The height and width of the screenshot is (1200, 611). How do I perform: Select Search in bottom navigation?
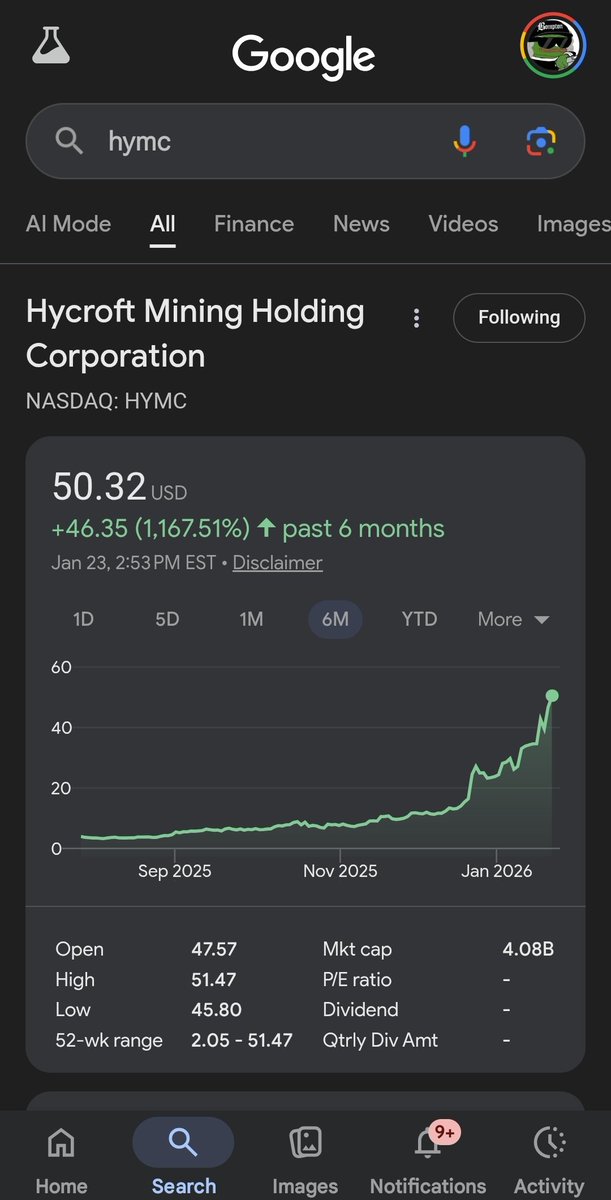[x=183, y=1160]
